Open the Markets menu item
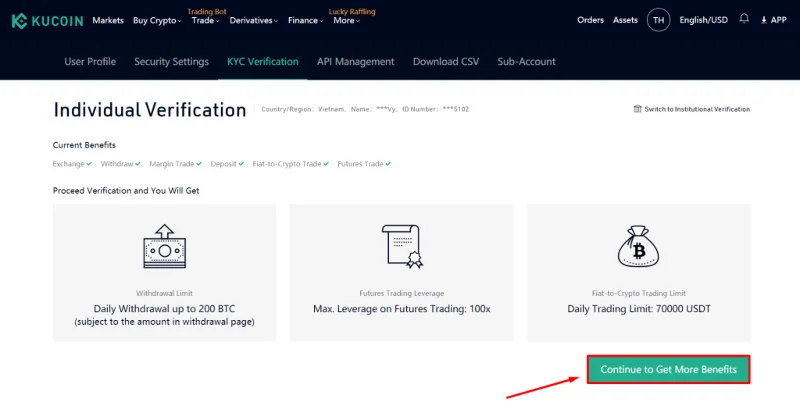 (x=108, y=20)
